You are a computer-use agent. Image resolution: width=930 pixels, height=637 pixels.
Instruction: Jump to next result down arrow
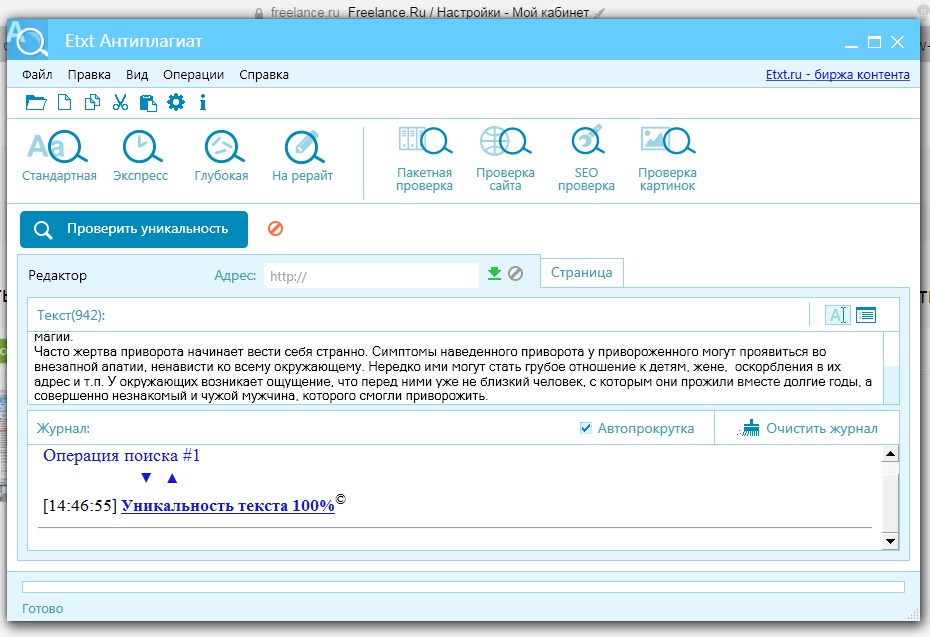146,477
